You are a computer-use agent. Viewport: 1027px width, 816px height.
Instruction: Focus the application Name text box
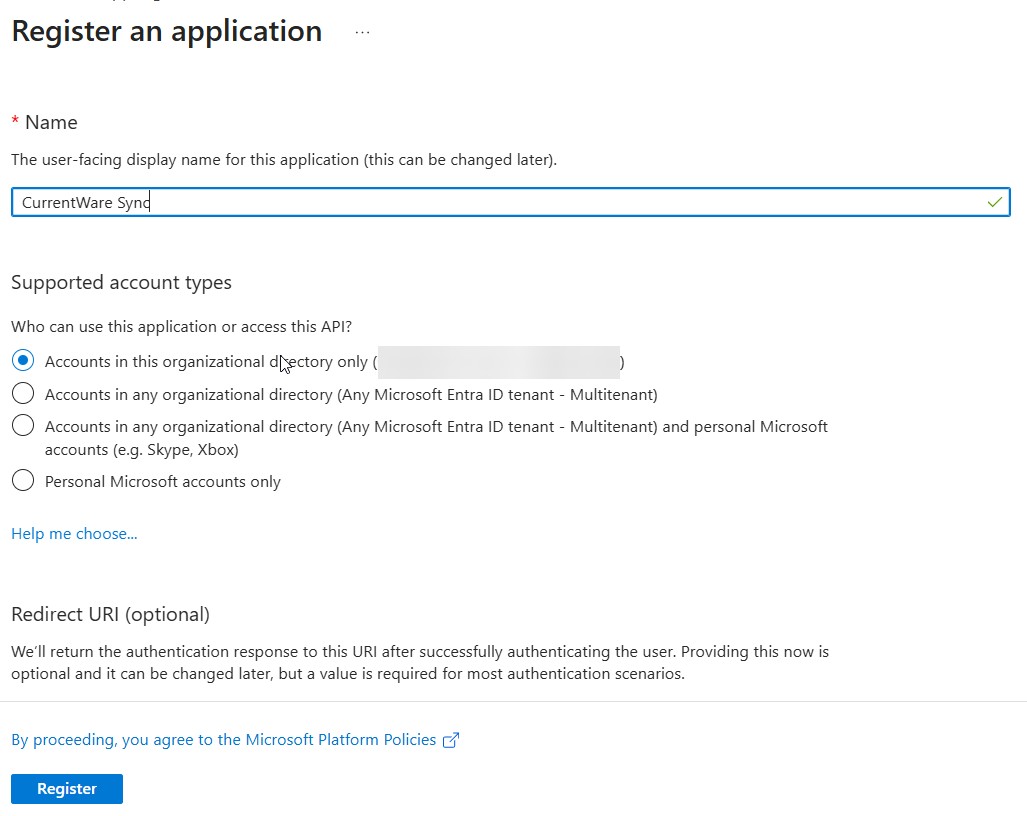pos(500,203)
